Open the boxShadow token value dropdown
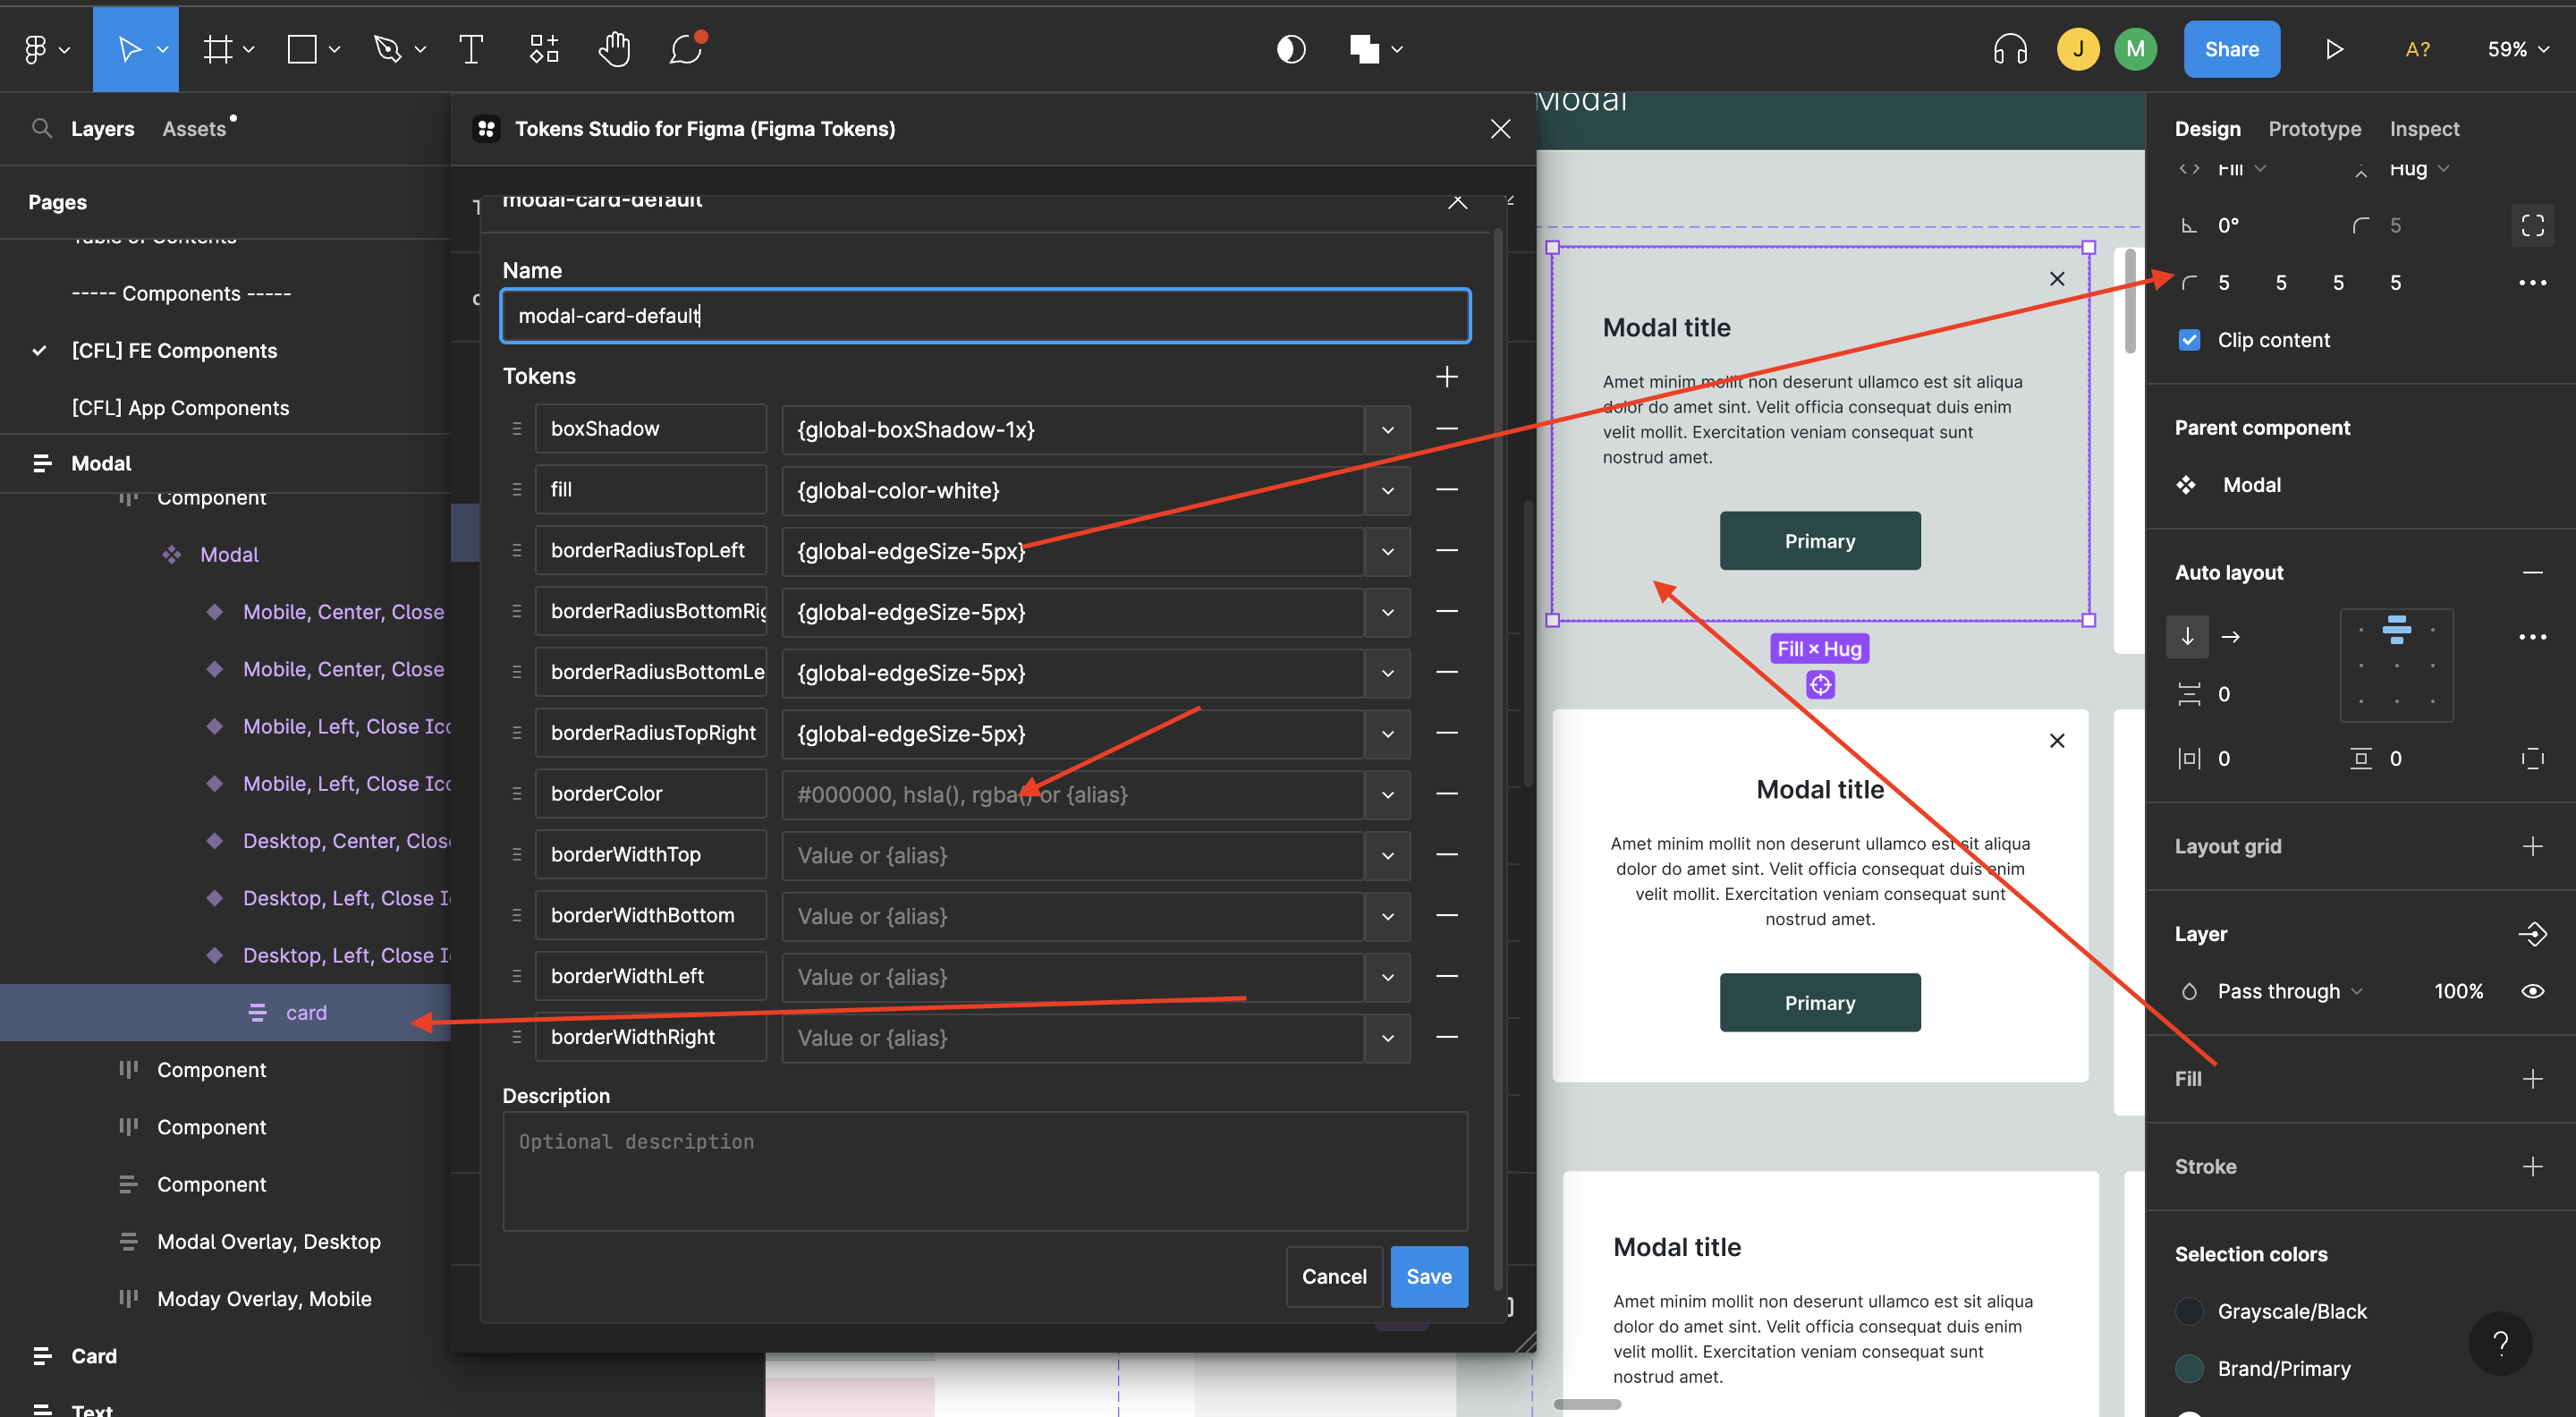Viewport: 2576px width, 1417px height. (x=1387, y=429)
